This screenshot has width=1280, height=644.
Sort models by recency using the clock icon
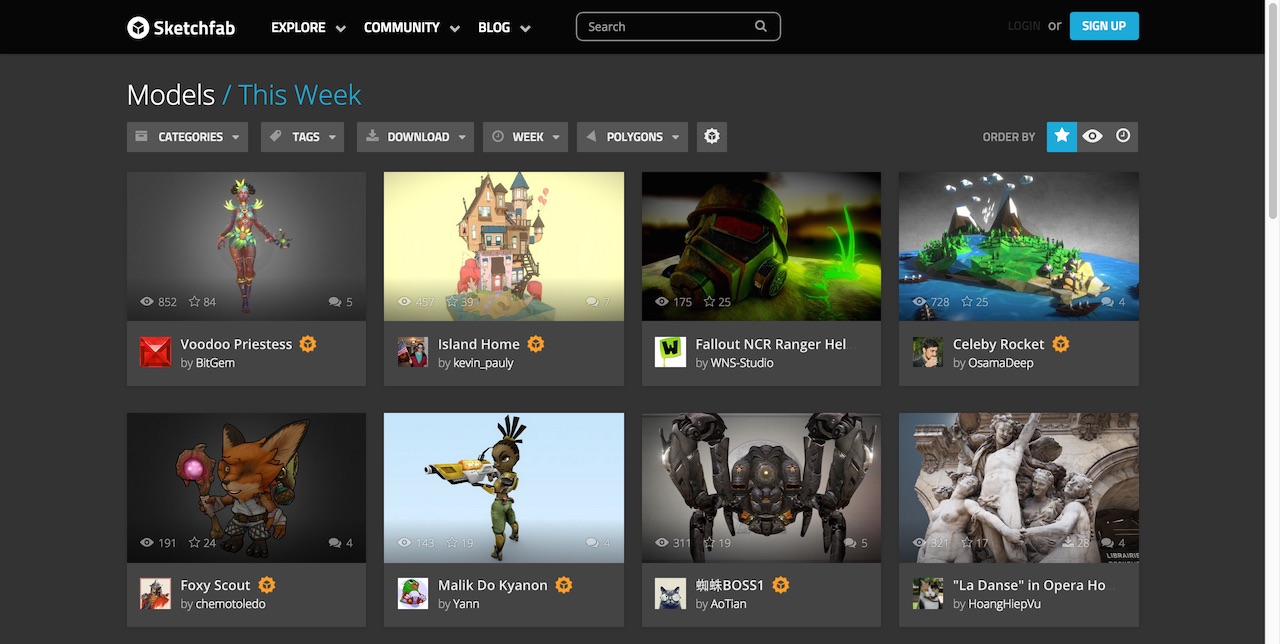[x=1122, y=136]
